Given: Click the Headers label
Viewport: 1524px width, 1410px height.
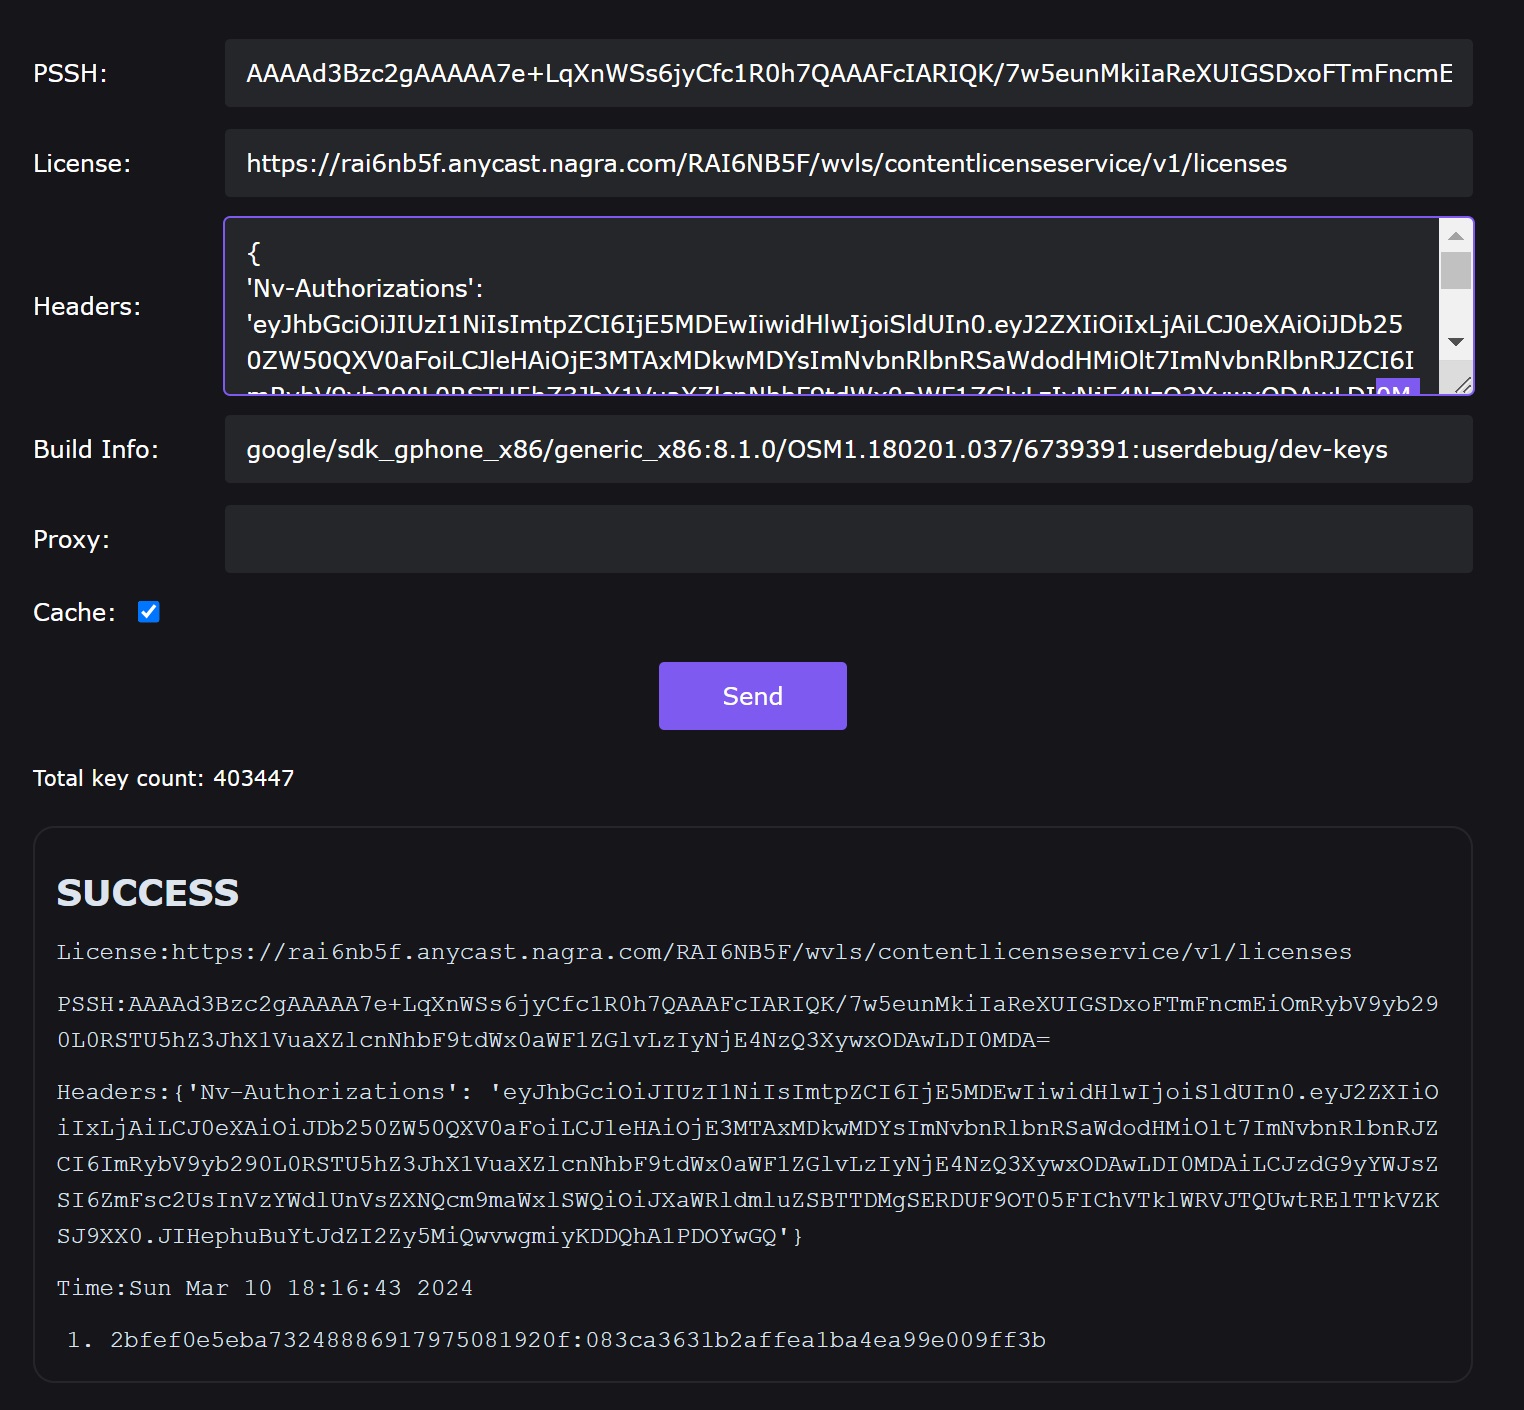Looking at the screenshot, I should coord(87,306).
